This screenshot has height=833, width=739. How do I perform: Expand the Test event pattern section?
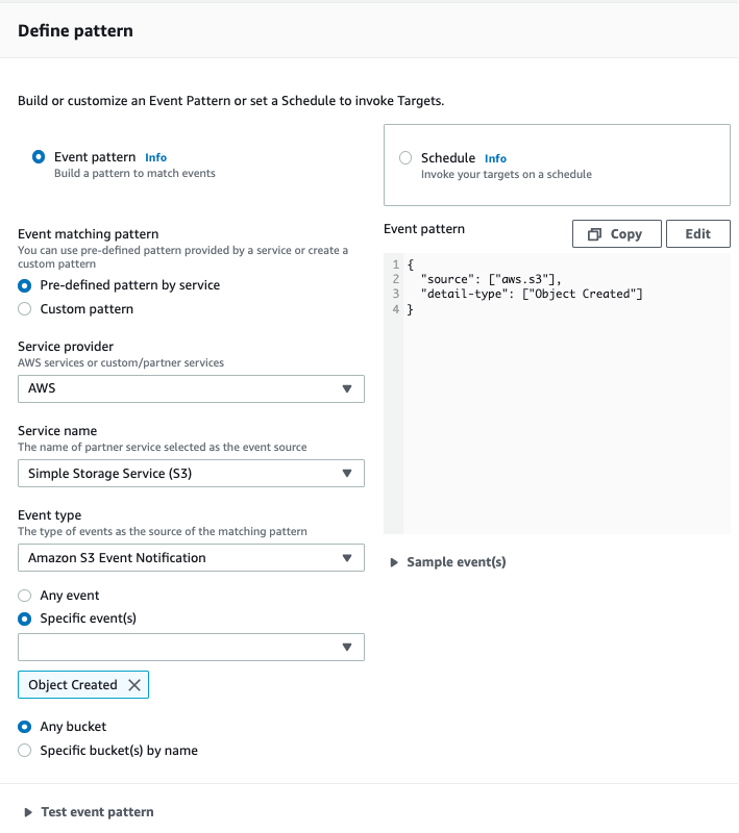click(89, 812)
